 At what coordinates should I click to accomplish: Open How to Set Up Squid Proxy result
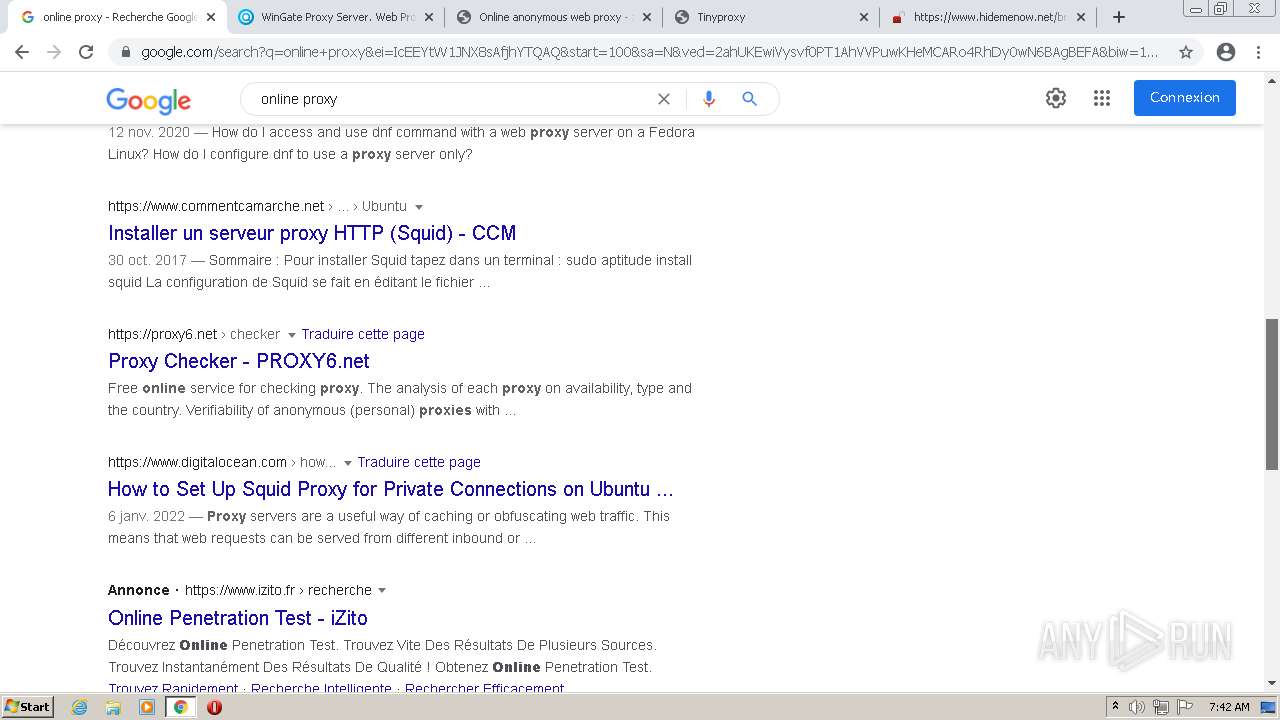pos(391,489)
